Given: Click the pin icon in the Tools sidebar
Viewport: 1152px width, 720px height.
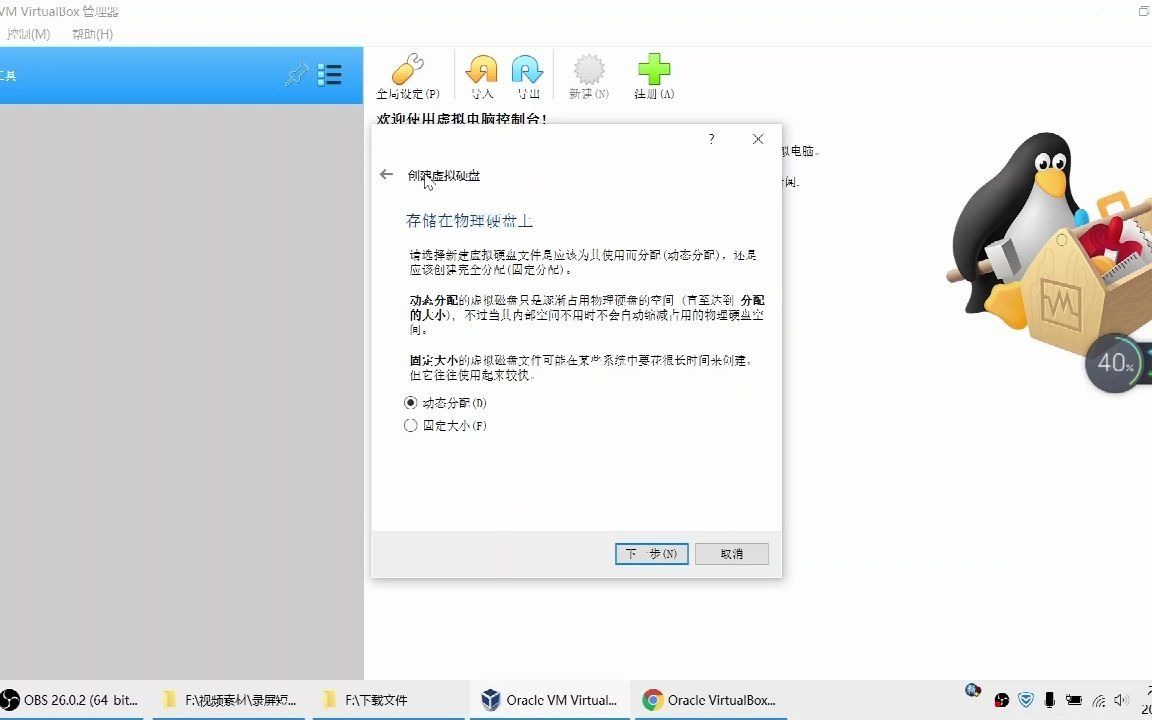Looking at the screenshot, I should [x=296, y=74].
